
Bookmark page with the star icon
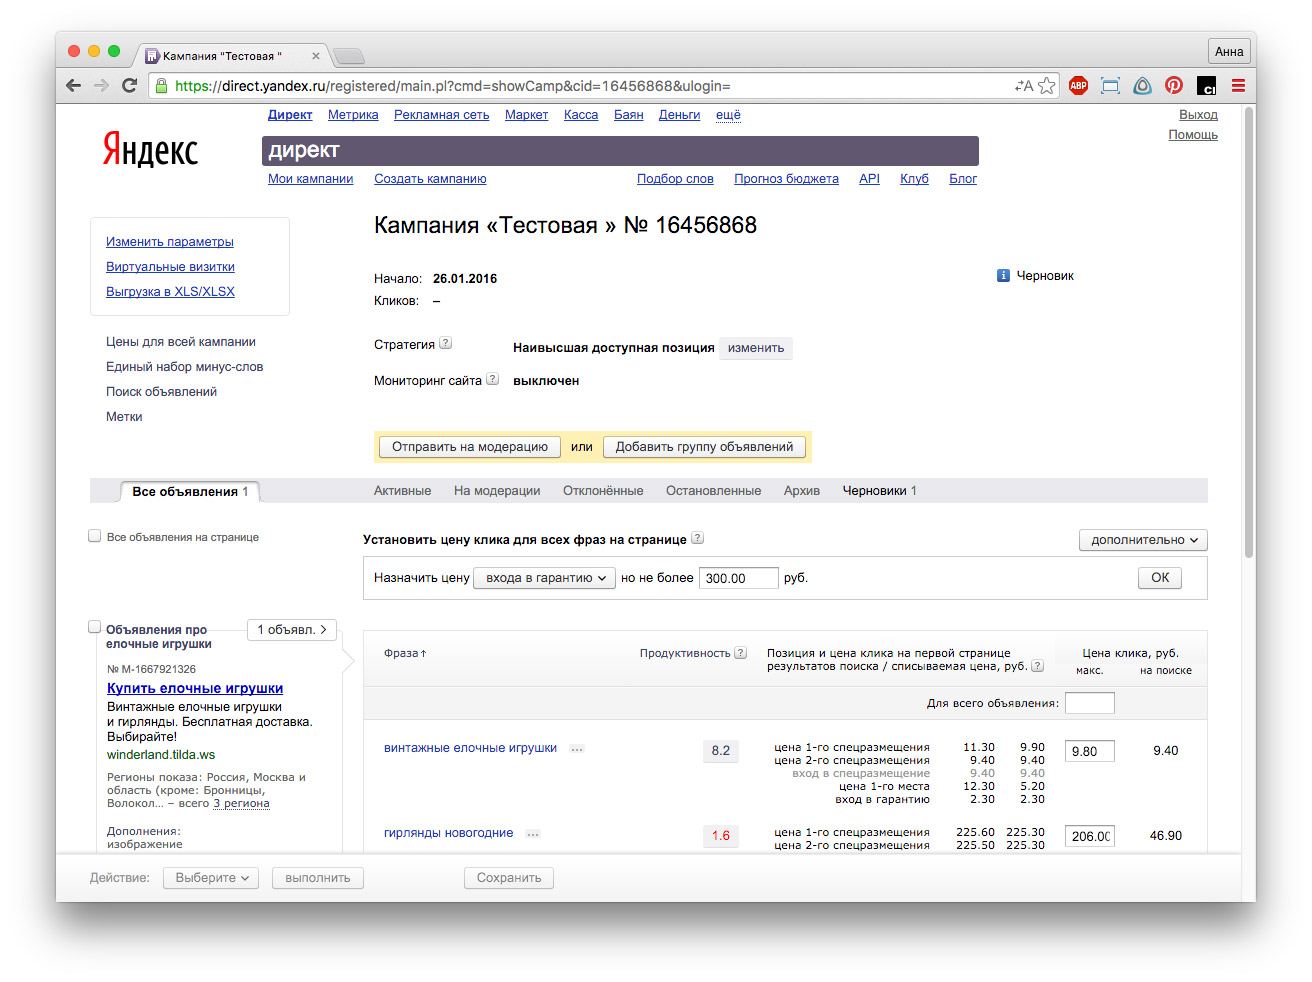pos(1047,86)
